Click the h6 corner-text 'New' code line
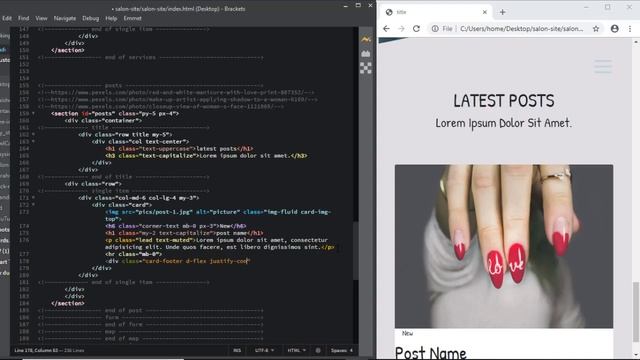The width and height of the screenshot is (640, 360). click(176, 226)
